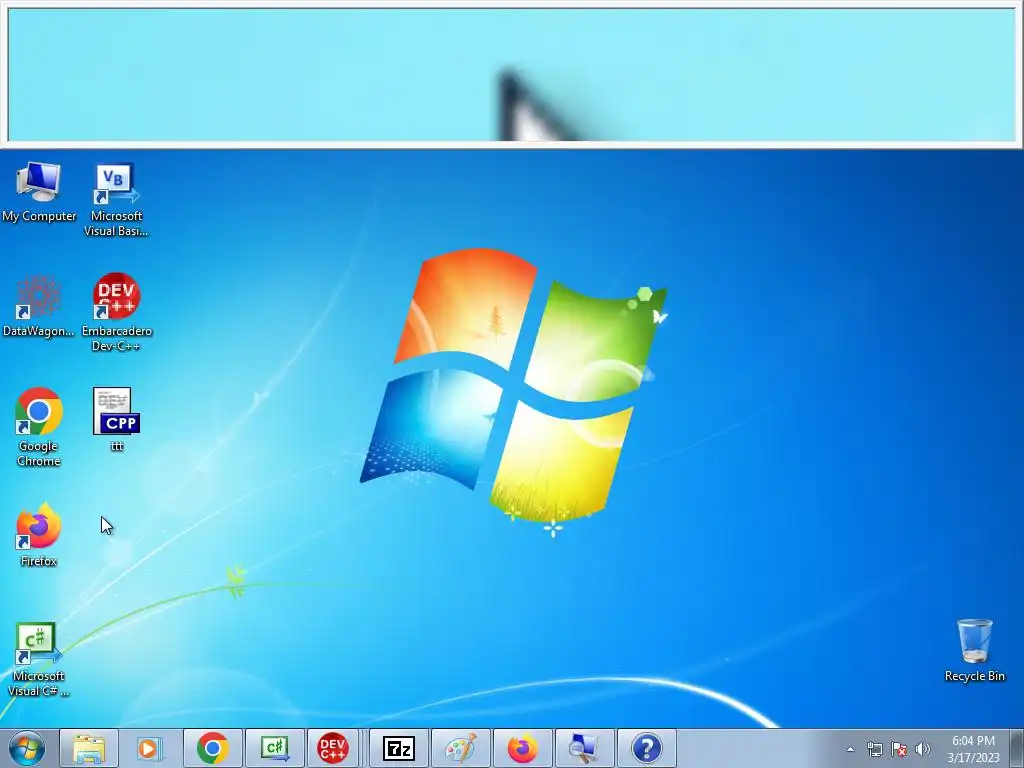Open the Action Center flag icon
Viewport: 1024px width, 768px height.
pos(899,749)
